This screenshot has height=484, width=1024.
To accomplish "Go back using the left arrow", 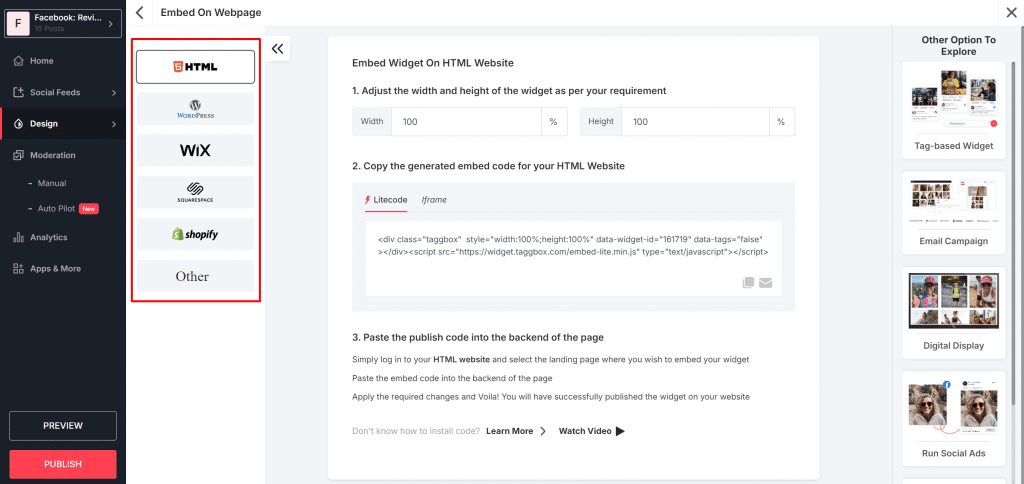I will tap(140, 13).
